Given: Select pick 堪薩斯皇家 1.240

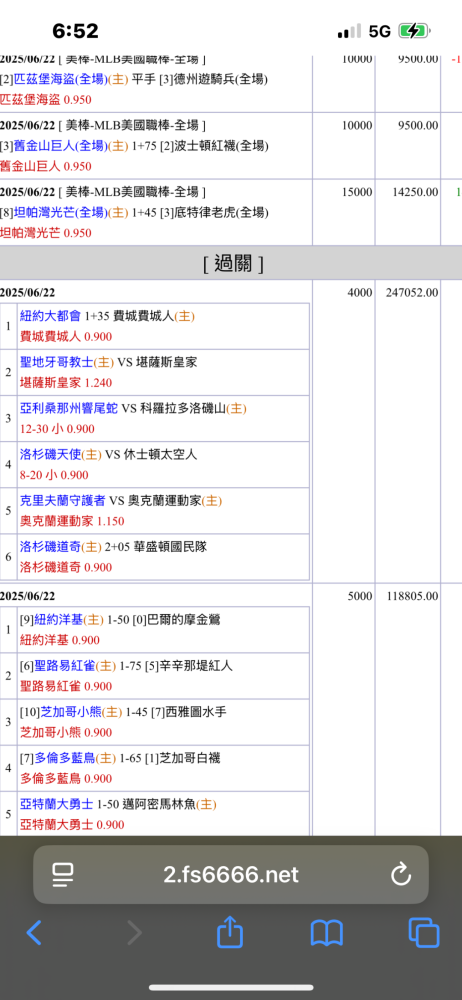Looking at the screenshot, I should pyautogui.click(x=66, y=383).
